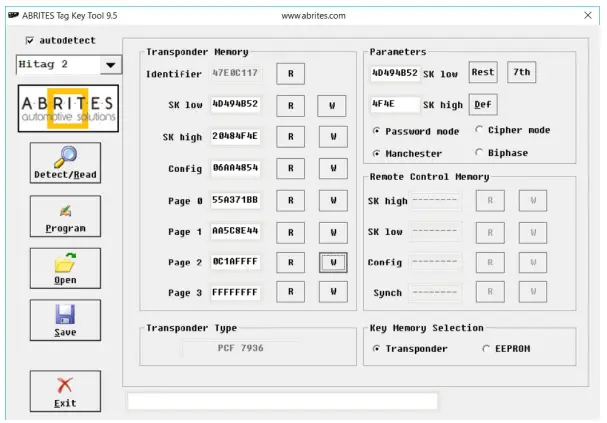Click the Remote Control SK high W button

click(533, 200)
